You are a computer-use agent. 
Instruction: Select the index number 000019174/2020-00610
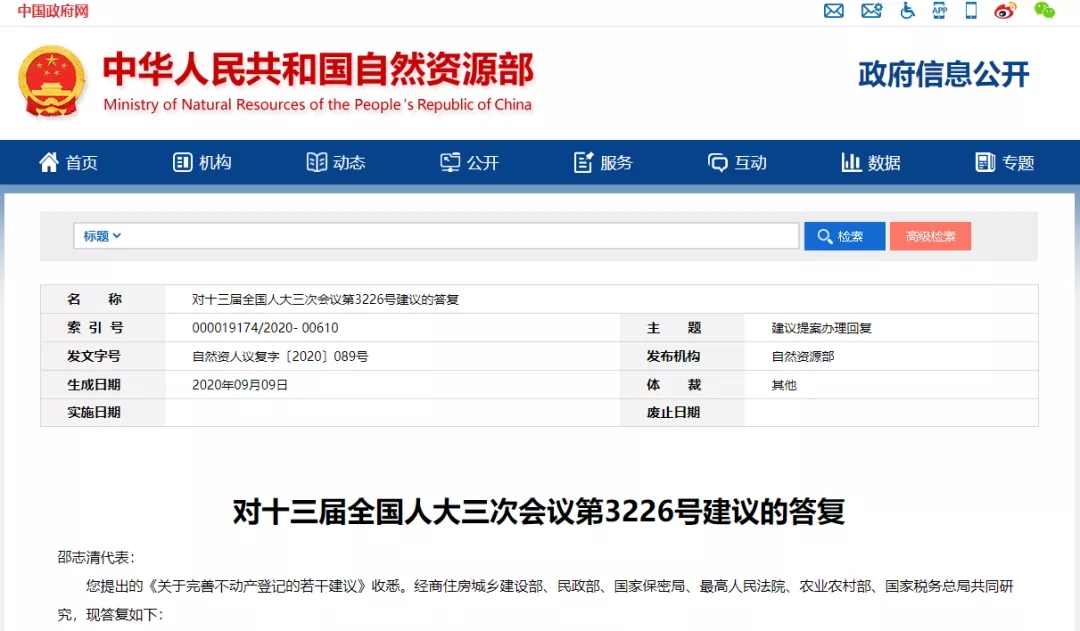(x=265, y=328)
